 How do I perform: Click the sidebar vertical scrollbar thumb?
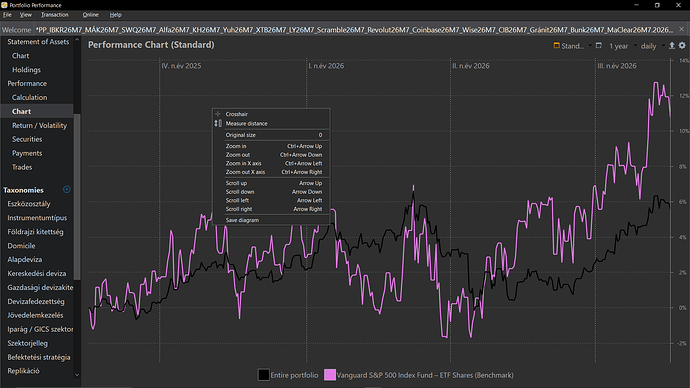point(77,197)
